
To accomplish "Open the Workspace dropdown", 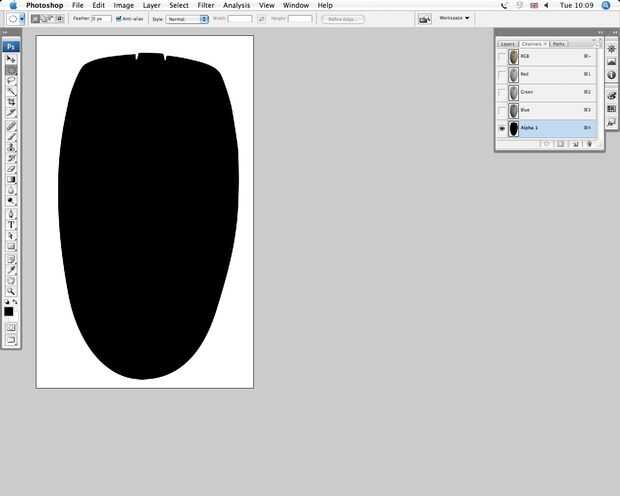I will pos(454,18).
